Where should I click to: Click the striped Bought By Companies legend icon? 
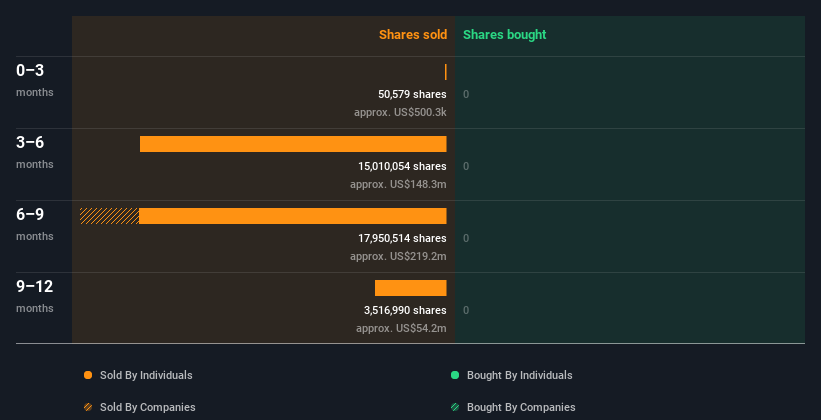click(455, 407)
